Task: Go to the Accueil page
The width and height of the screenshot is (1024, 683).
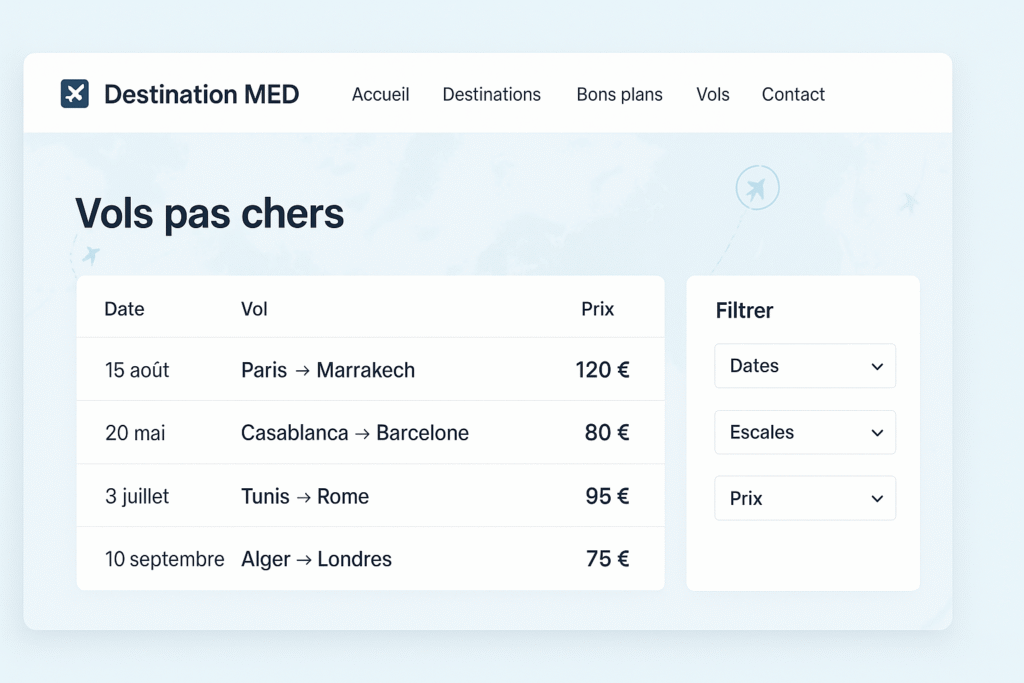Action: pyautogui.click(x=380, y=94)
